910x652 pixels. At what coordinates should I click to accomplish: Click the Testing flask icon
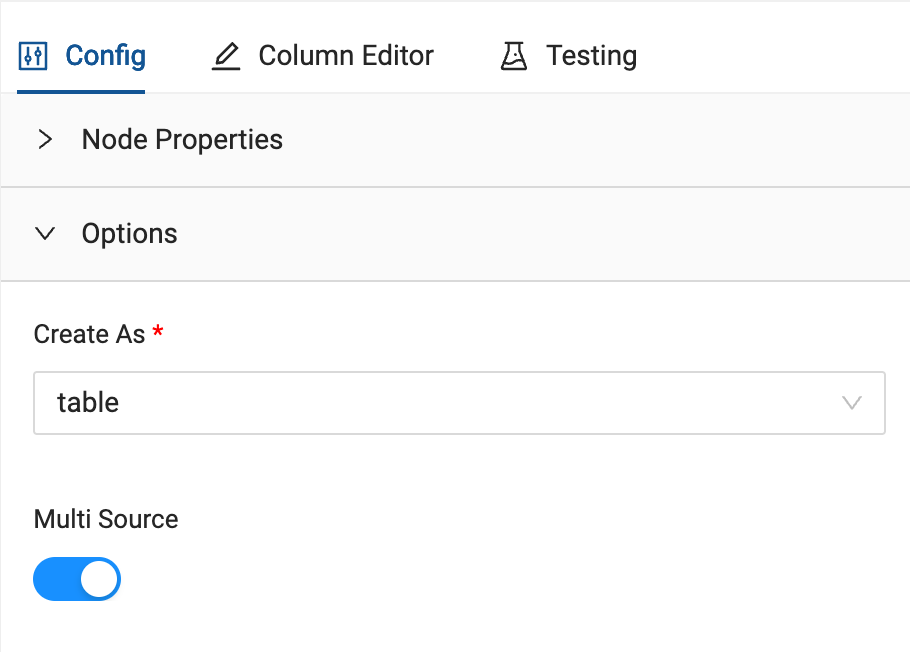pos(514,56)
